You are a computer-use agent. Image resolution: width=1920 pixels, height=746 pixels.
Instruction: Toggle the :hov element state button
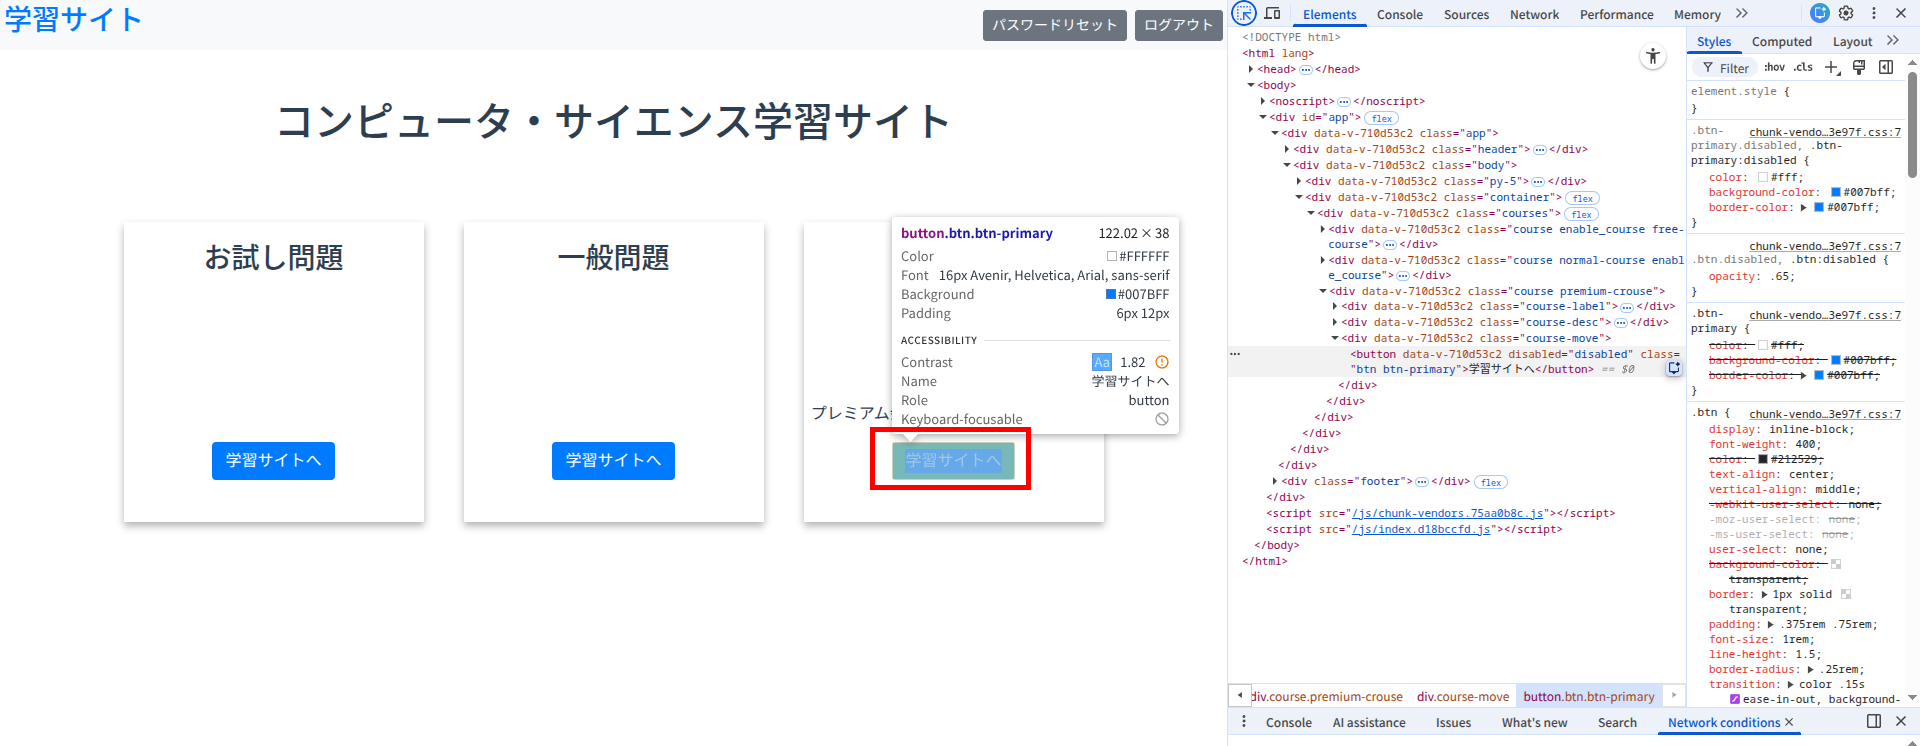tap(1774, 67)
